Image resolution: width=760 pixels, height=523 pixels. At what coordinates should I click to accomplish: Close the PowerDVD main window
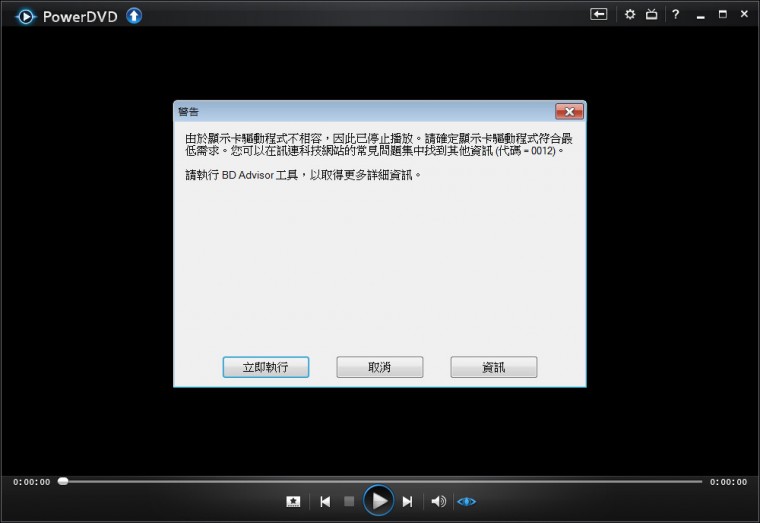pos(744,14)
